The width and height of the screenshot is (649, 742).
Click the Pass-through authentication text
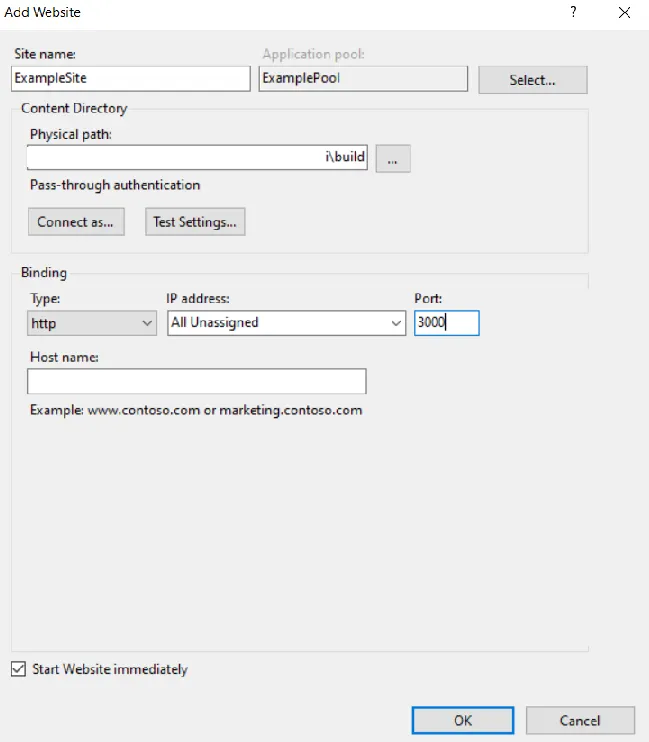pyautogui.click(x=115, y=185)
